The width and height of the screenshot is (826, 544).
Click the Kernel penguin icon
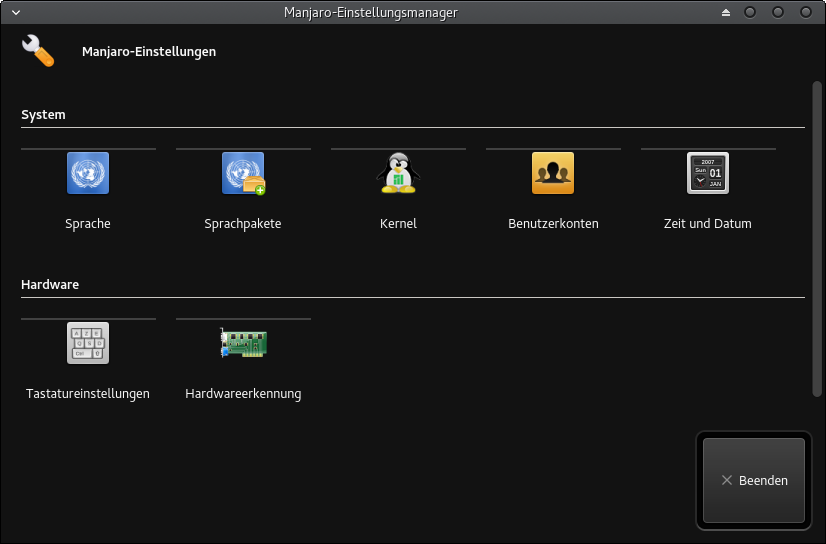click(x=398, y=173)
